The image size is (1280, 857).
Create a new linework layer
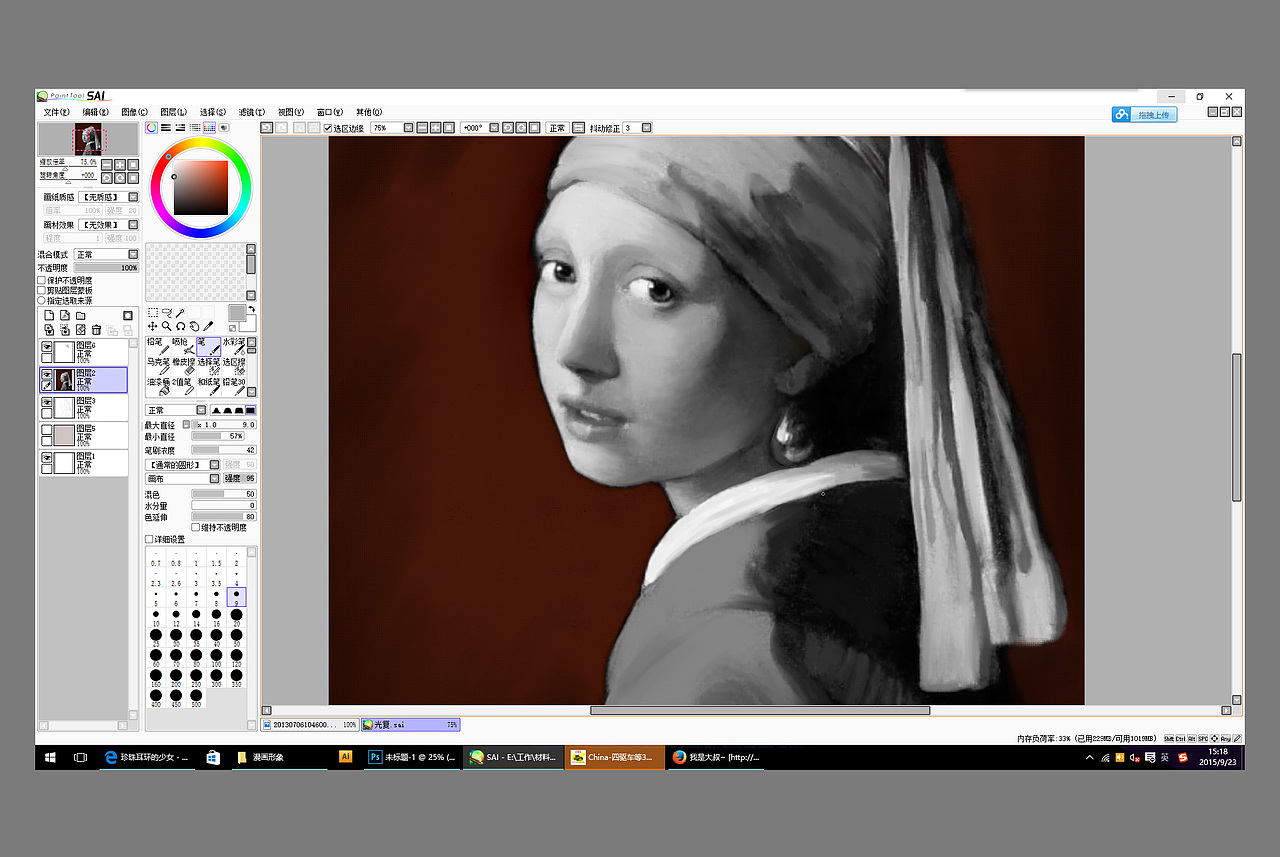64,316
